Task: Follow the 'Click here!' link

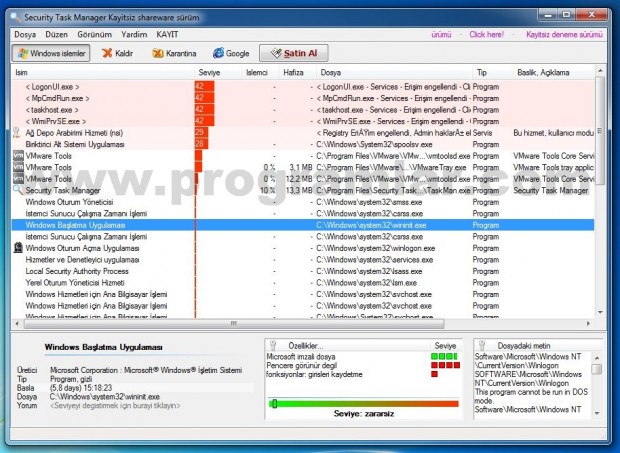Action: pyautogui.click(x=486, y=34)
